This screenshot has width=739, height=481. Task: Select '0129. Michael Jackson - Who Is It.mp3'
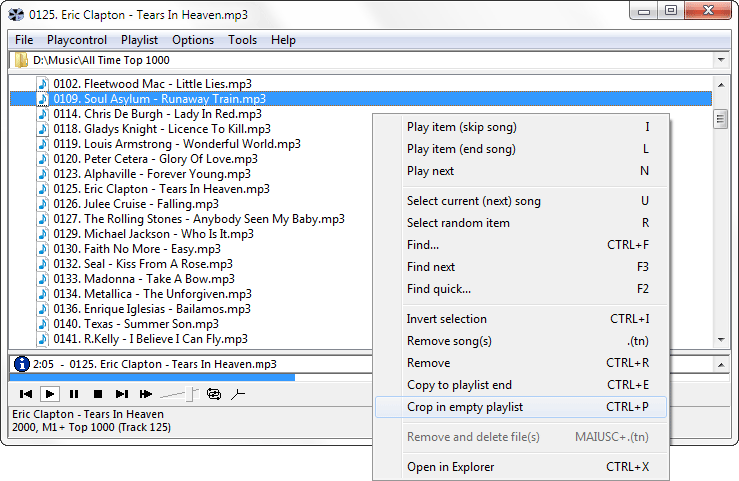(153, 234)
